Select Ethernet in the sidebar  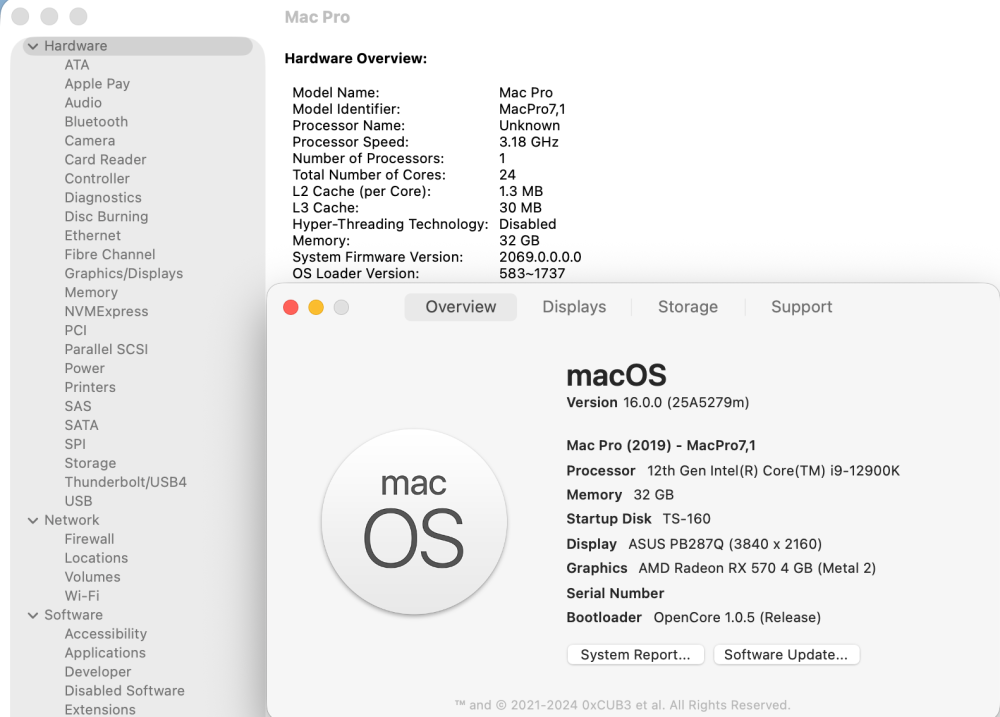pyautogui.click(x=92, y=235)
